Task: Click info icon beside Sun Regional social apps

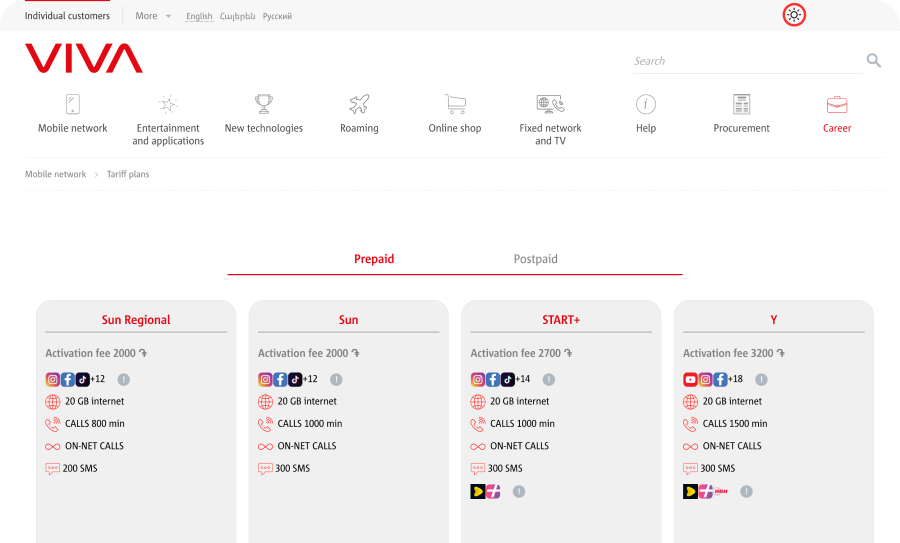Action: (123, 379)
